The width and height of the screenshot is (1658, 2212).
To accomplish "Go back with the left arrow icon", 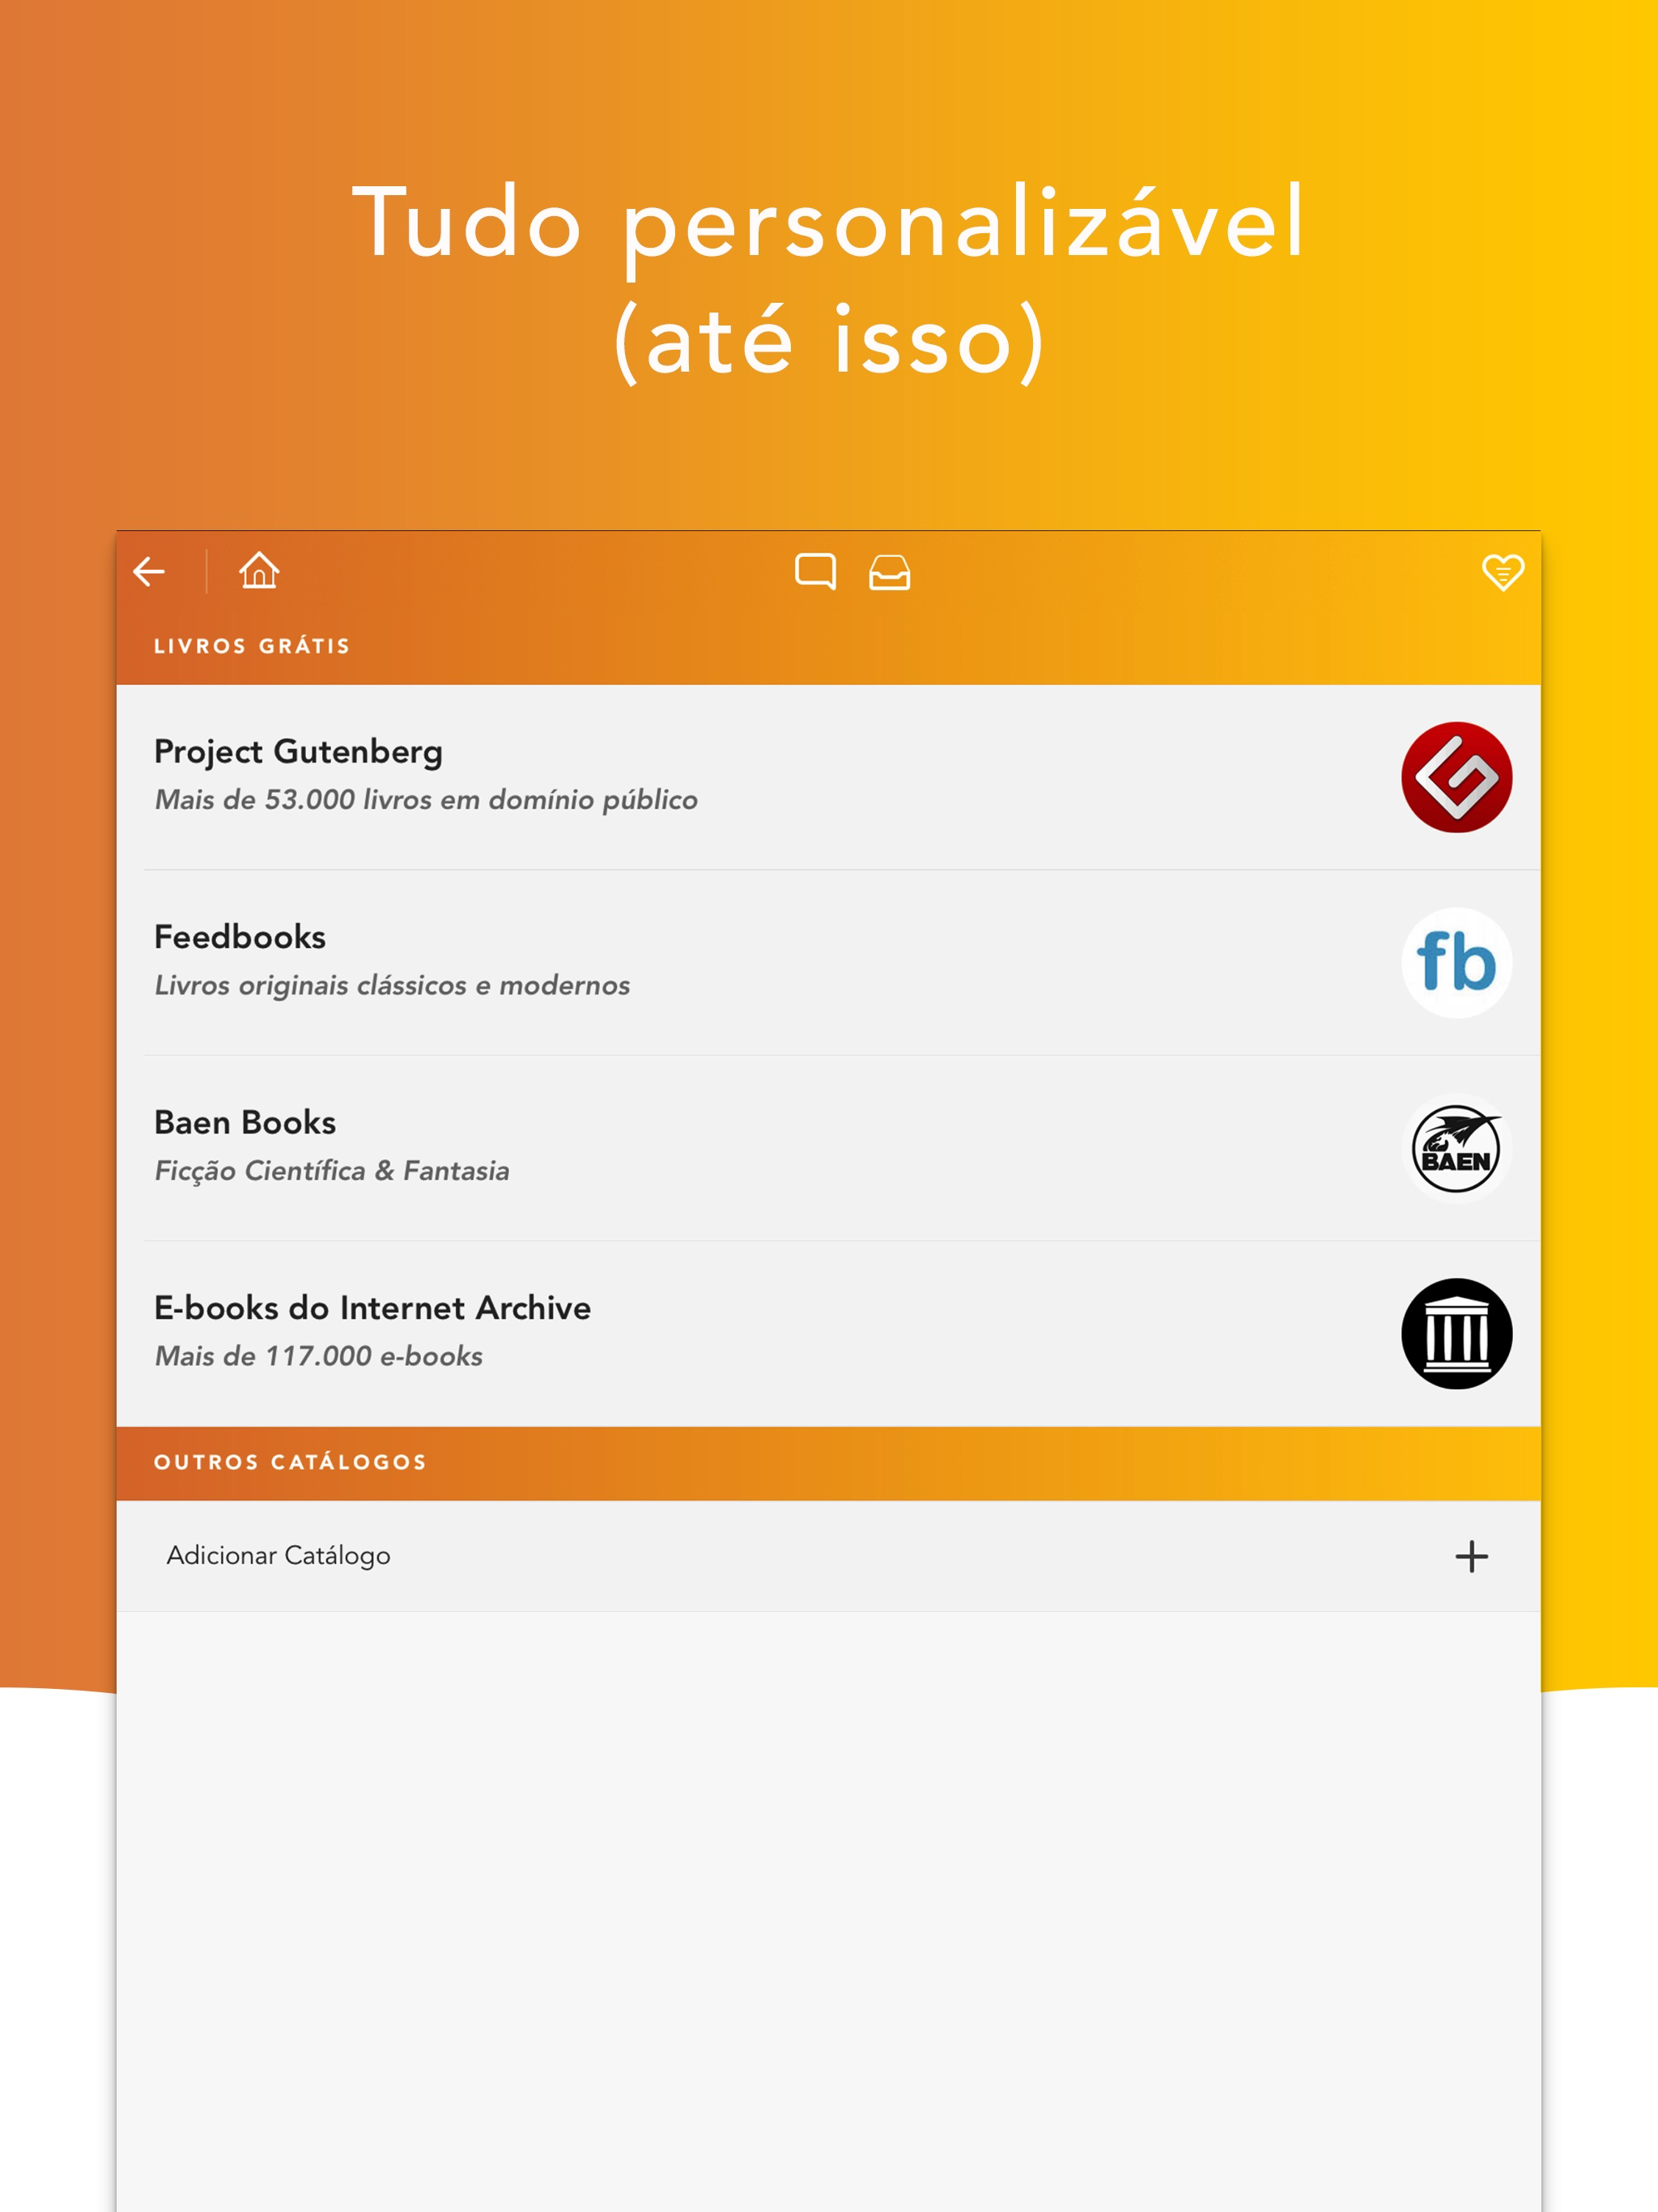I will (x=149, y=572).
